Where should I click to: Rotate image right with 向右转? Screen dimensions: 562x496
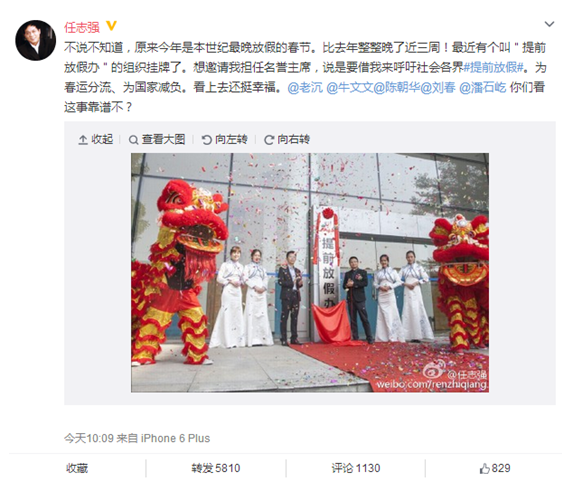287,139
